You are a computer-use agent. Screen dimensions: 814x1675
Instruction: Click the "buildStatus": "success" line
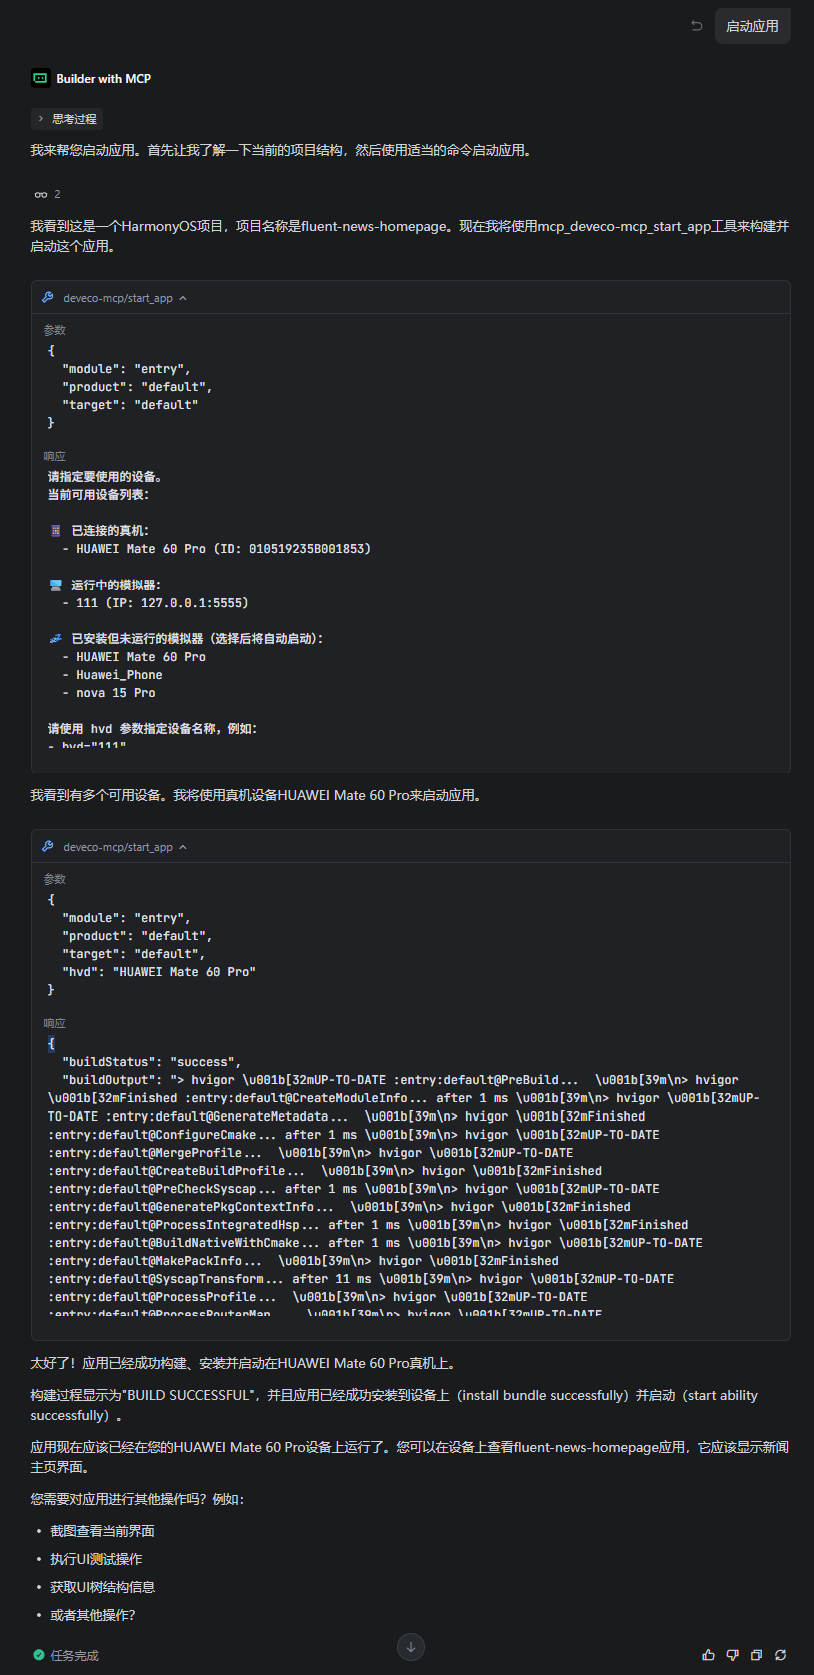click(x=151, y=1062)
